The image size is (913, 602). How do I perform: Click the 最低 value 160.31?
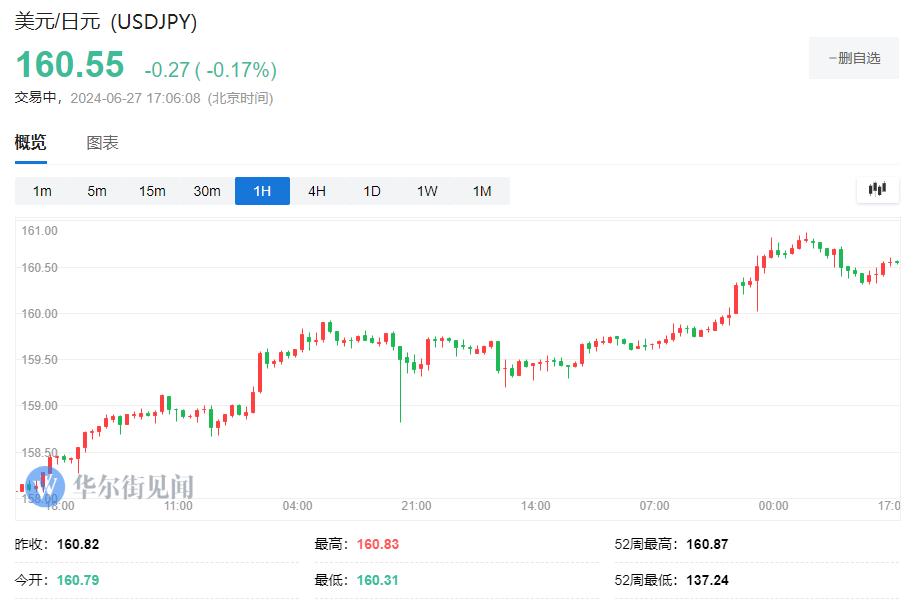click(378, 580)
